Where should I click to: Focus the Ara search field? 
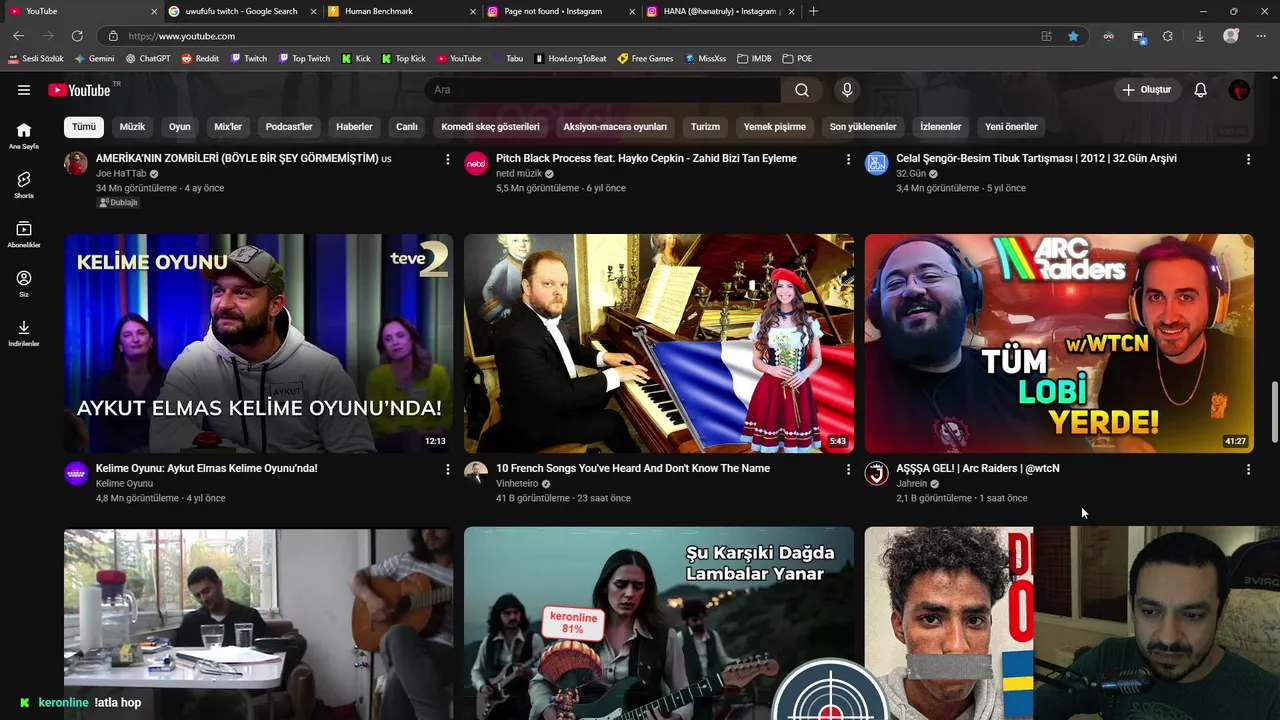[603, 90]
